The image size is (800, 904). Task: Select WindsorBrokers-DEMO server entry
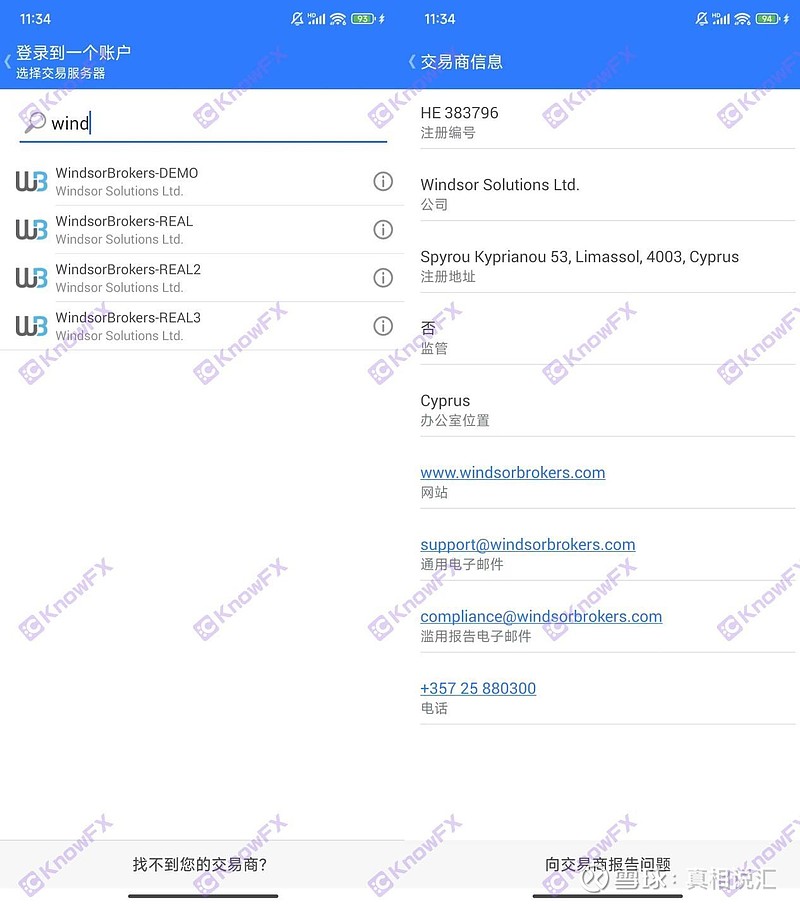tap(127, 181)
